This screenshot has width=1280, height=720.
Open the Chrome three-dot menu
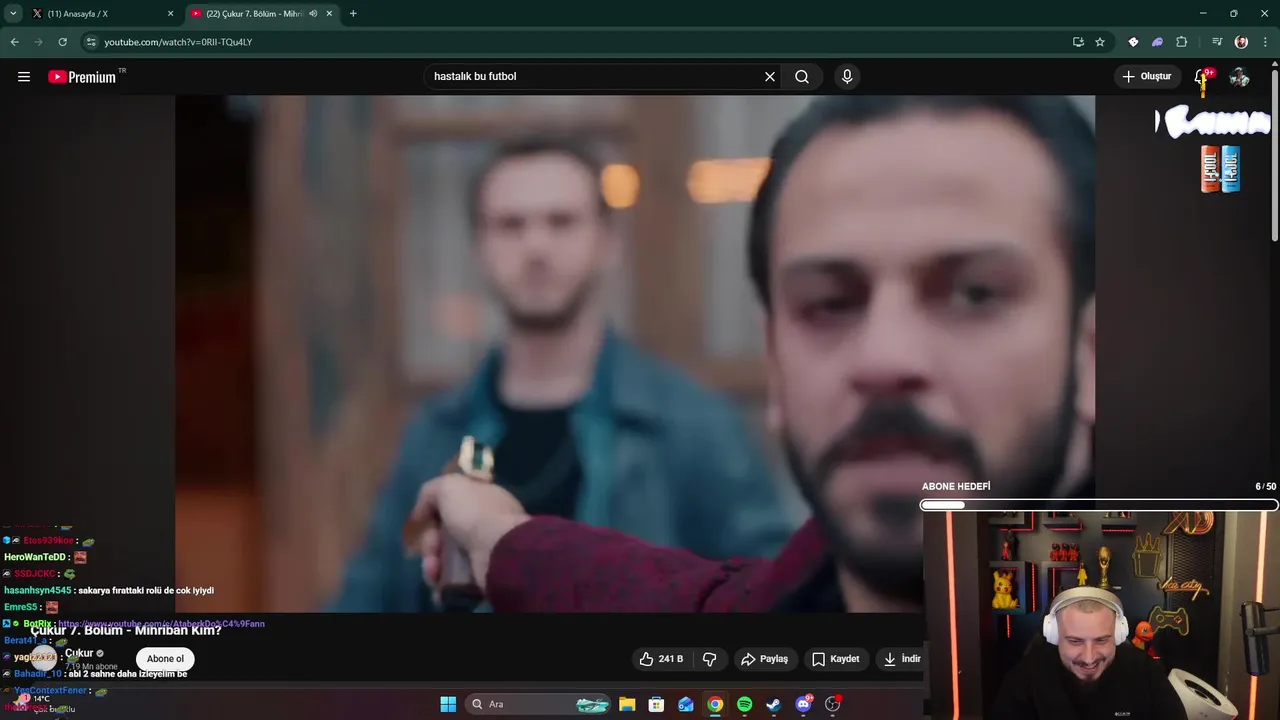[x=1265, y=42]
